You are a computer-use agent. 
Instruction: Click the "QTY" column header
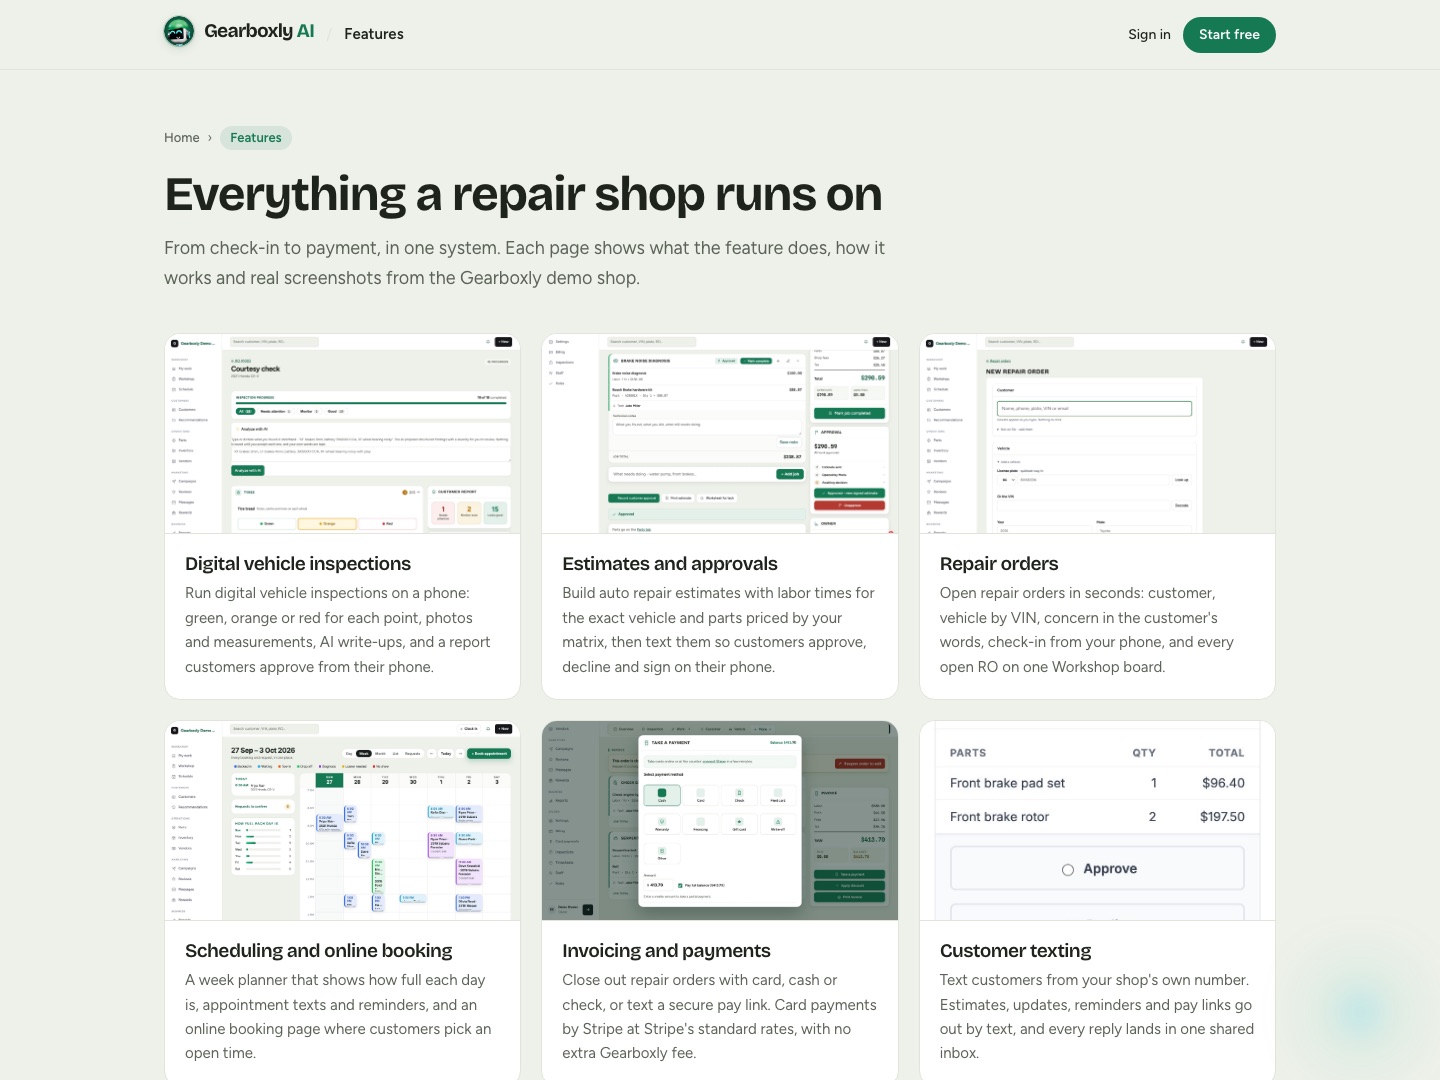tap(1144, 753)
